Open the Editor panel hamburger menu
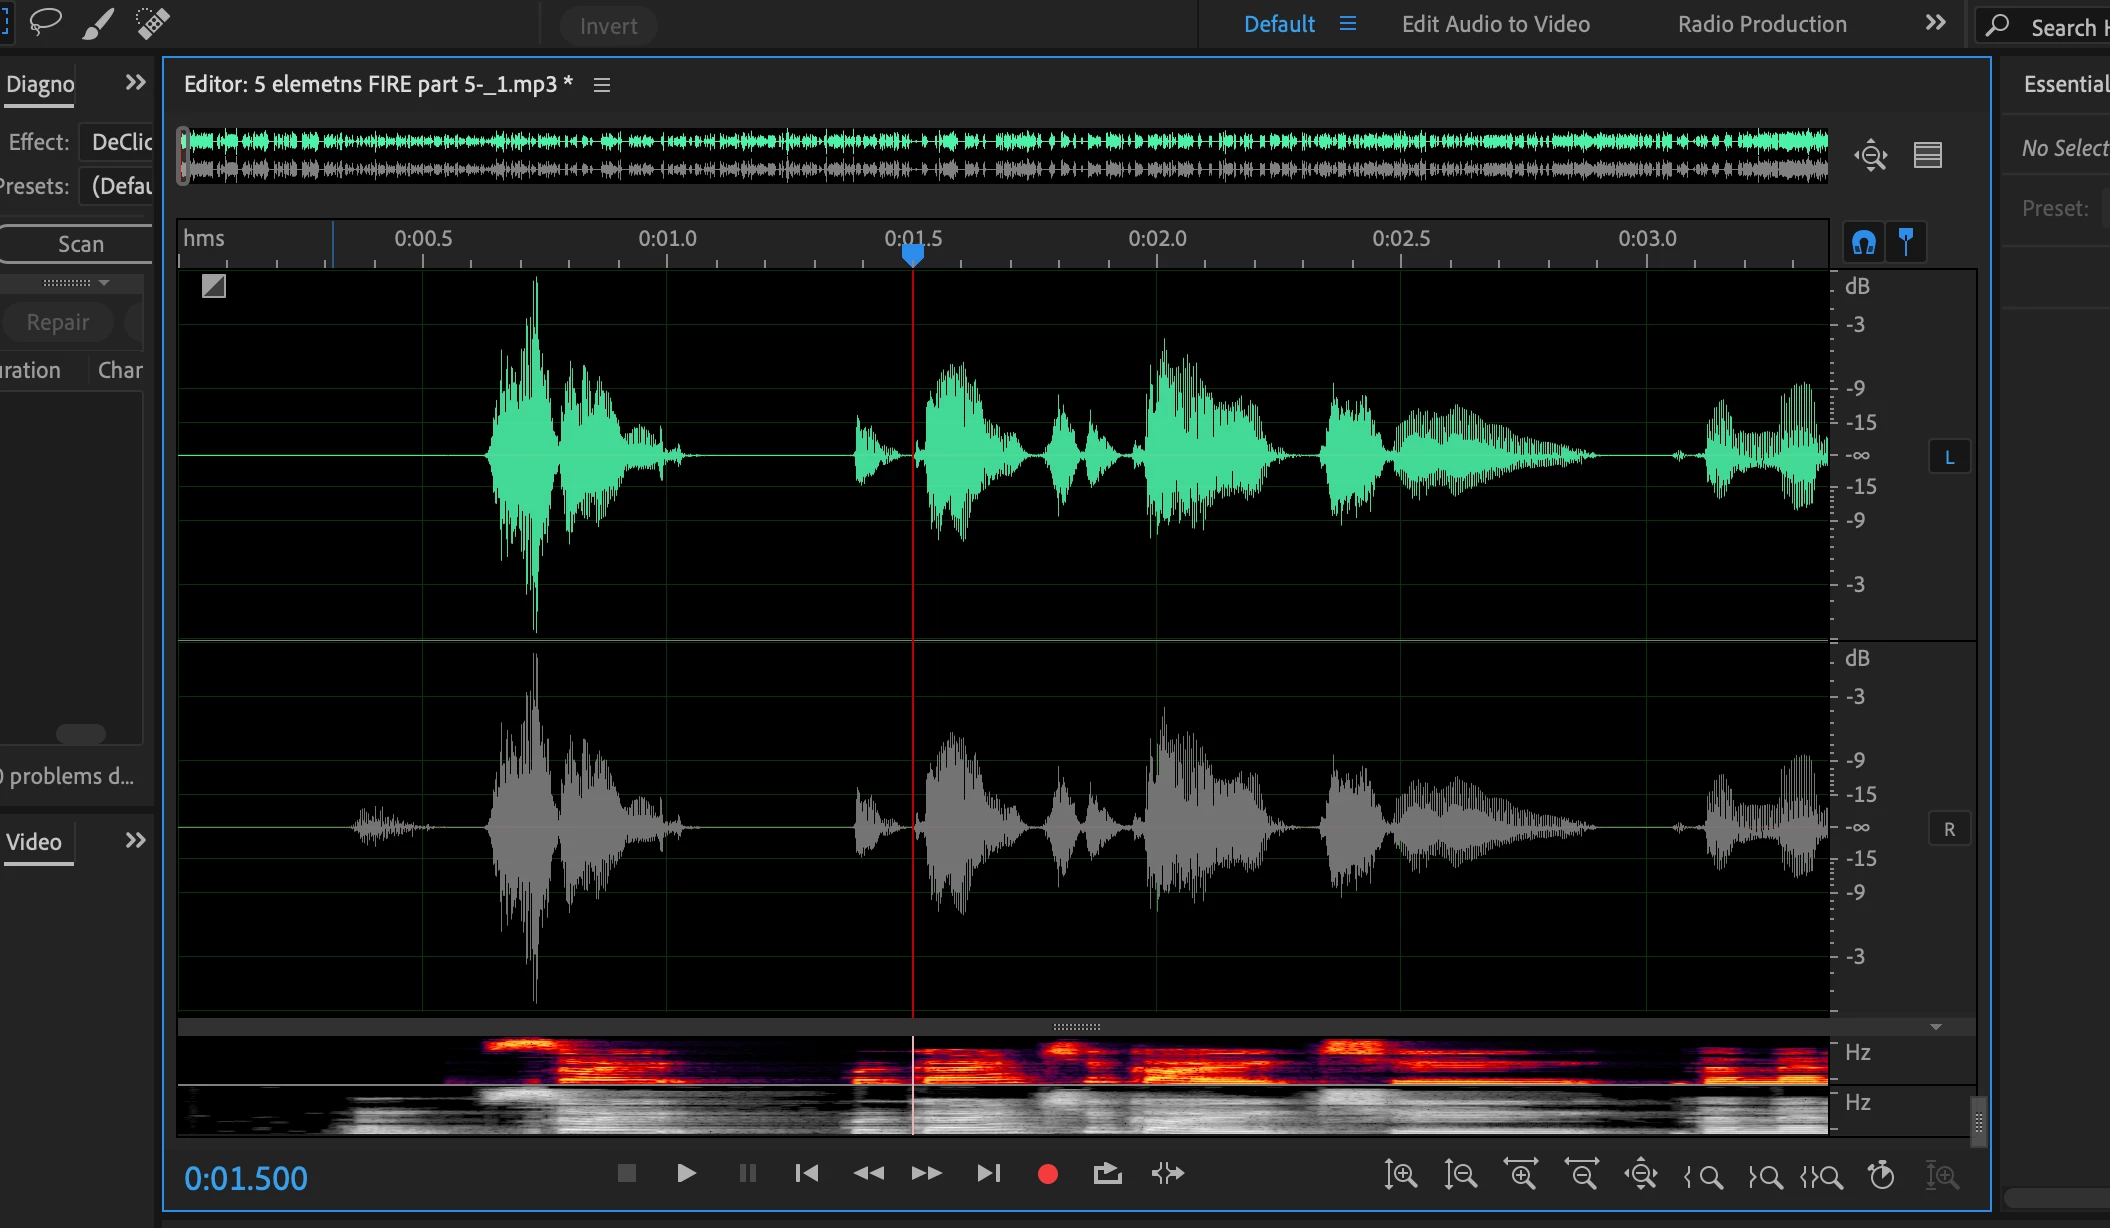 pos(602,85)
